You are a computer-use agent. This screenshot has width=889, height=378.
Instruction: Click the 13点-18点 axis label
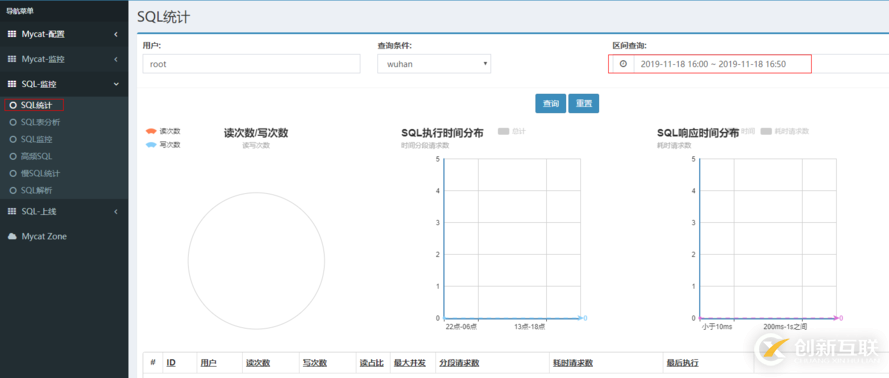530,327
